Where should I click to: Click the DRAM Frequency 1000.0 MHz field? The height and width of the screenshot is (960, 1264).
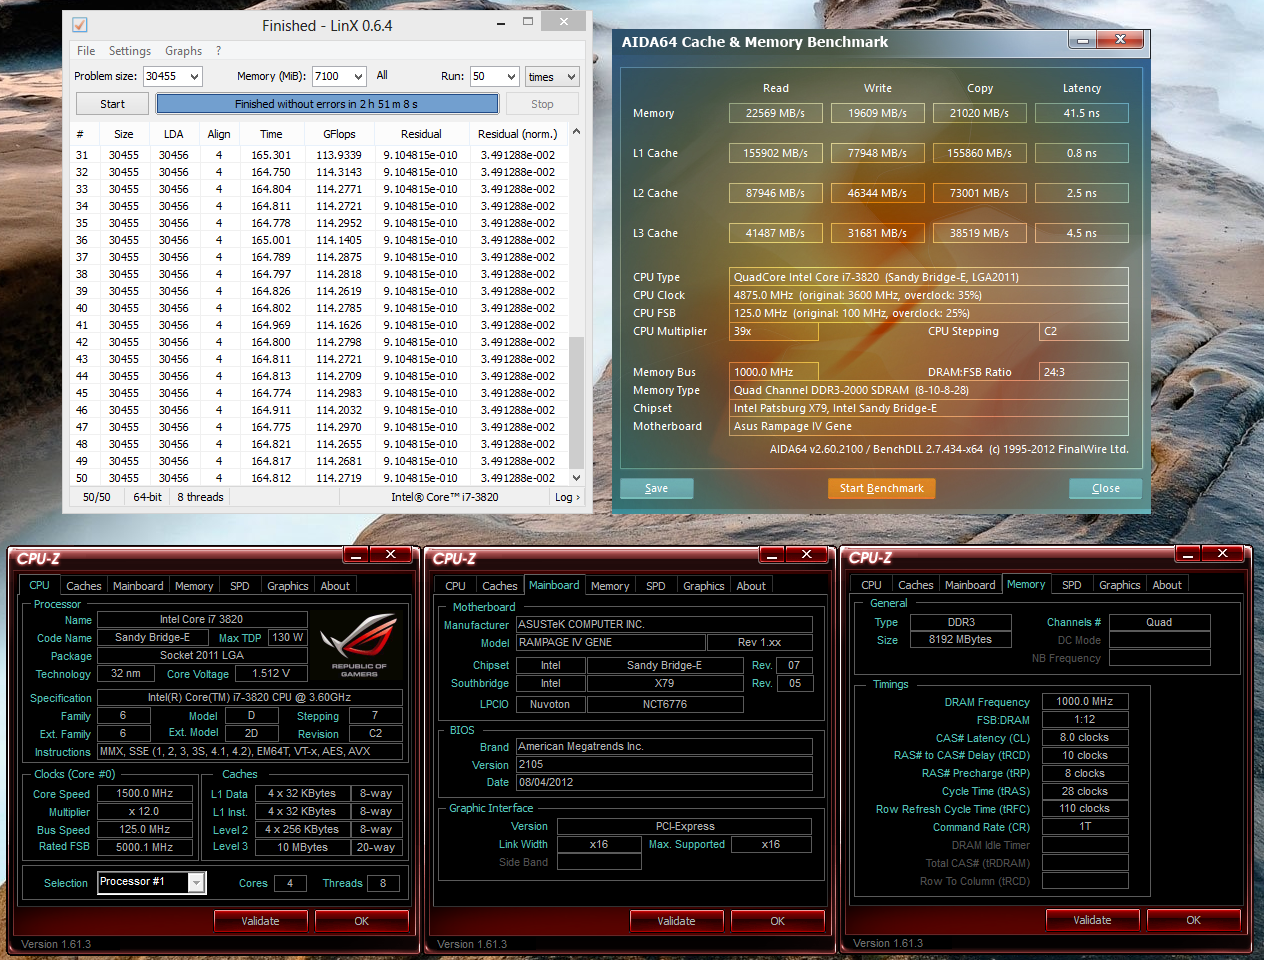[1085, 702]
